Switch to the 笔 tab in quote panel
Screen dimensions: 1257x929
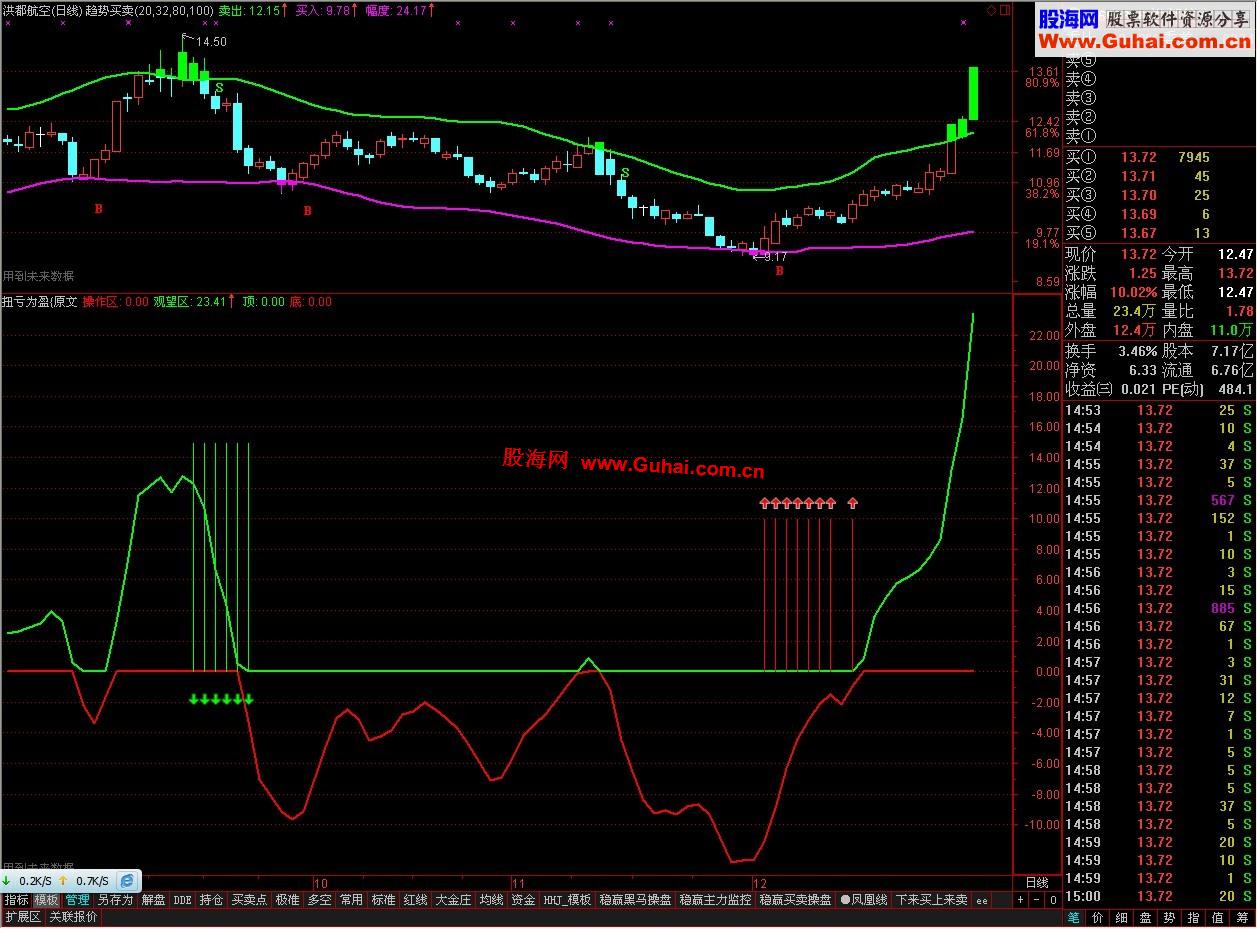(1074, 917)
